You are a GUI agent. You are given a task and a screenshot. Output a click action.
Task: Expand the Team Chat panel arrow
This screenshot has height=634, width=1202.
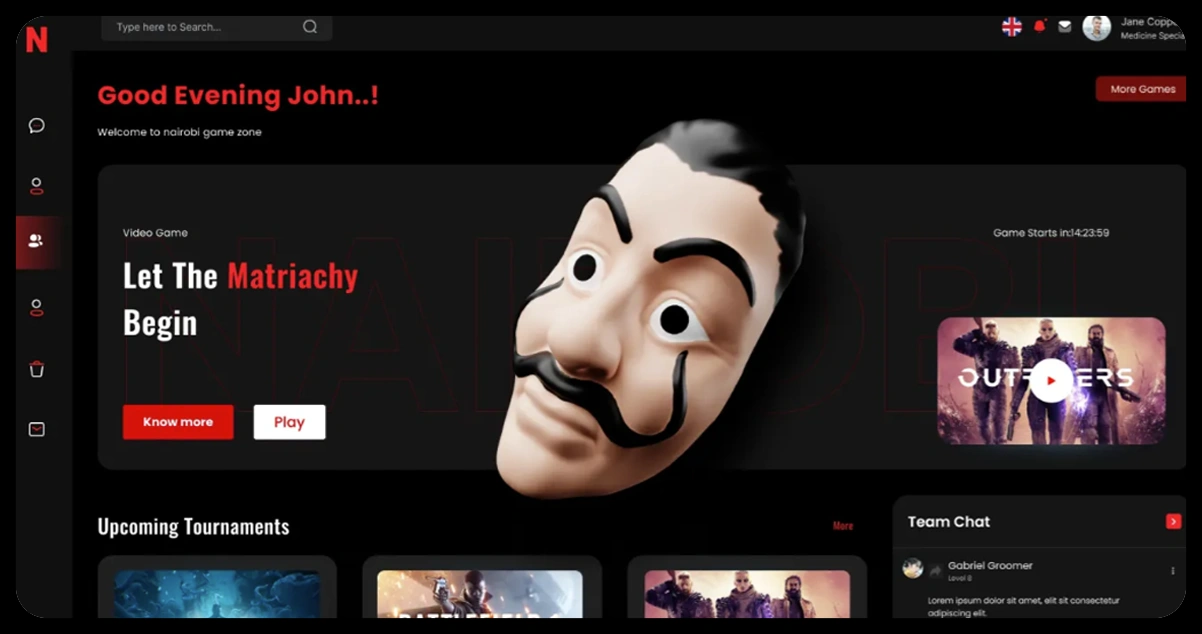[1172, 521]
